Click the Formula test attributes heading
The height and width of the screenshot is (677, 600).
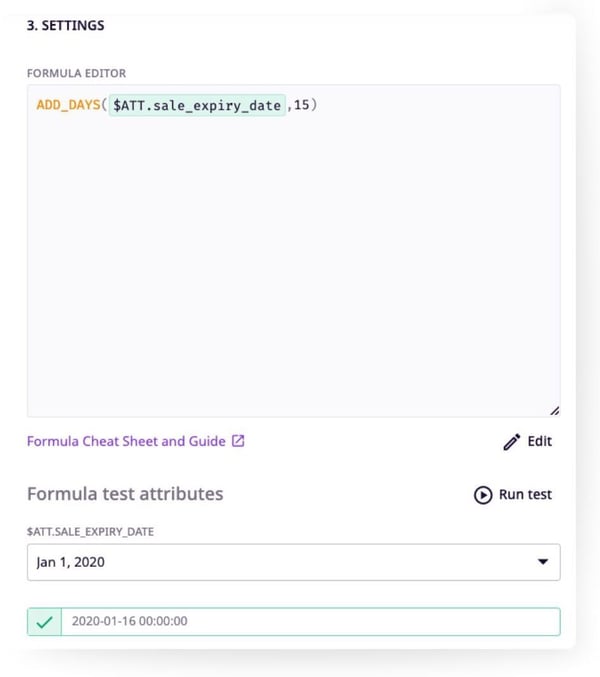125,494
